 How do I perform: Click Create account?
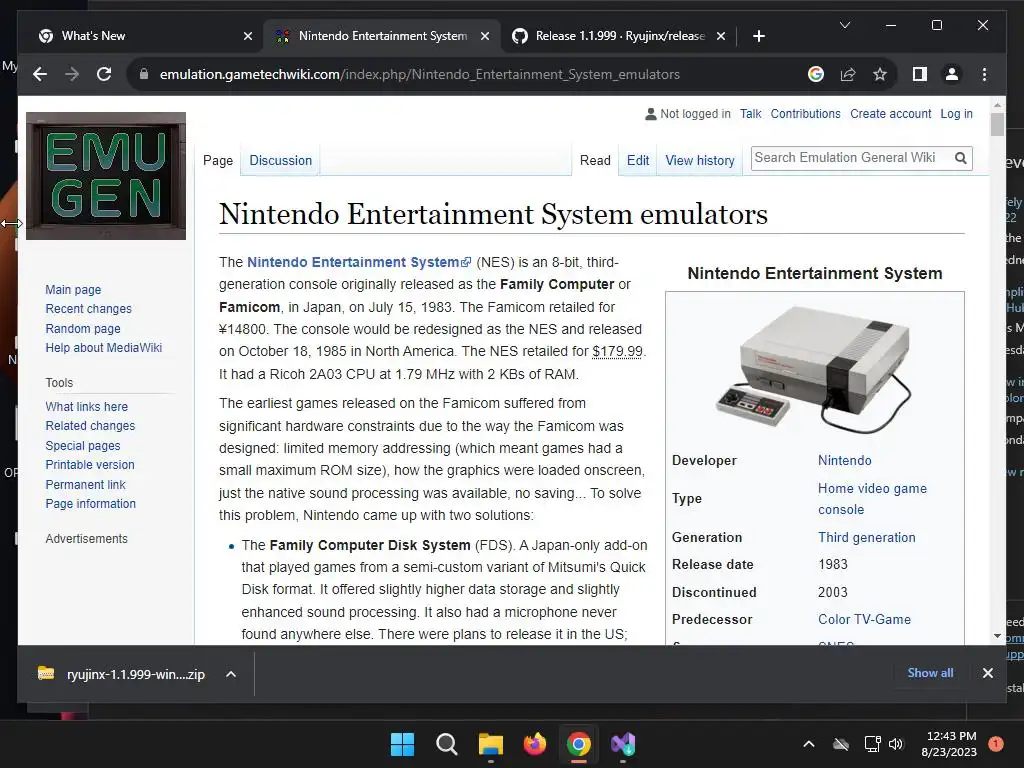click(890, 114)
